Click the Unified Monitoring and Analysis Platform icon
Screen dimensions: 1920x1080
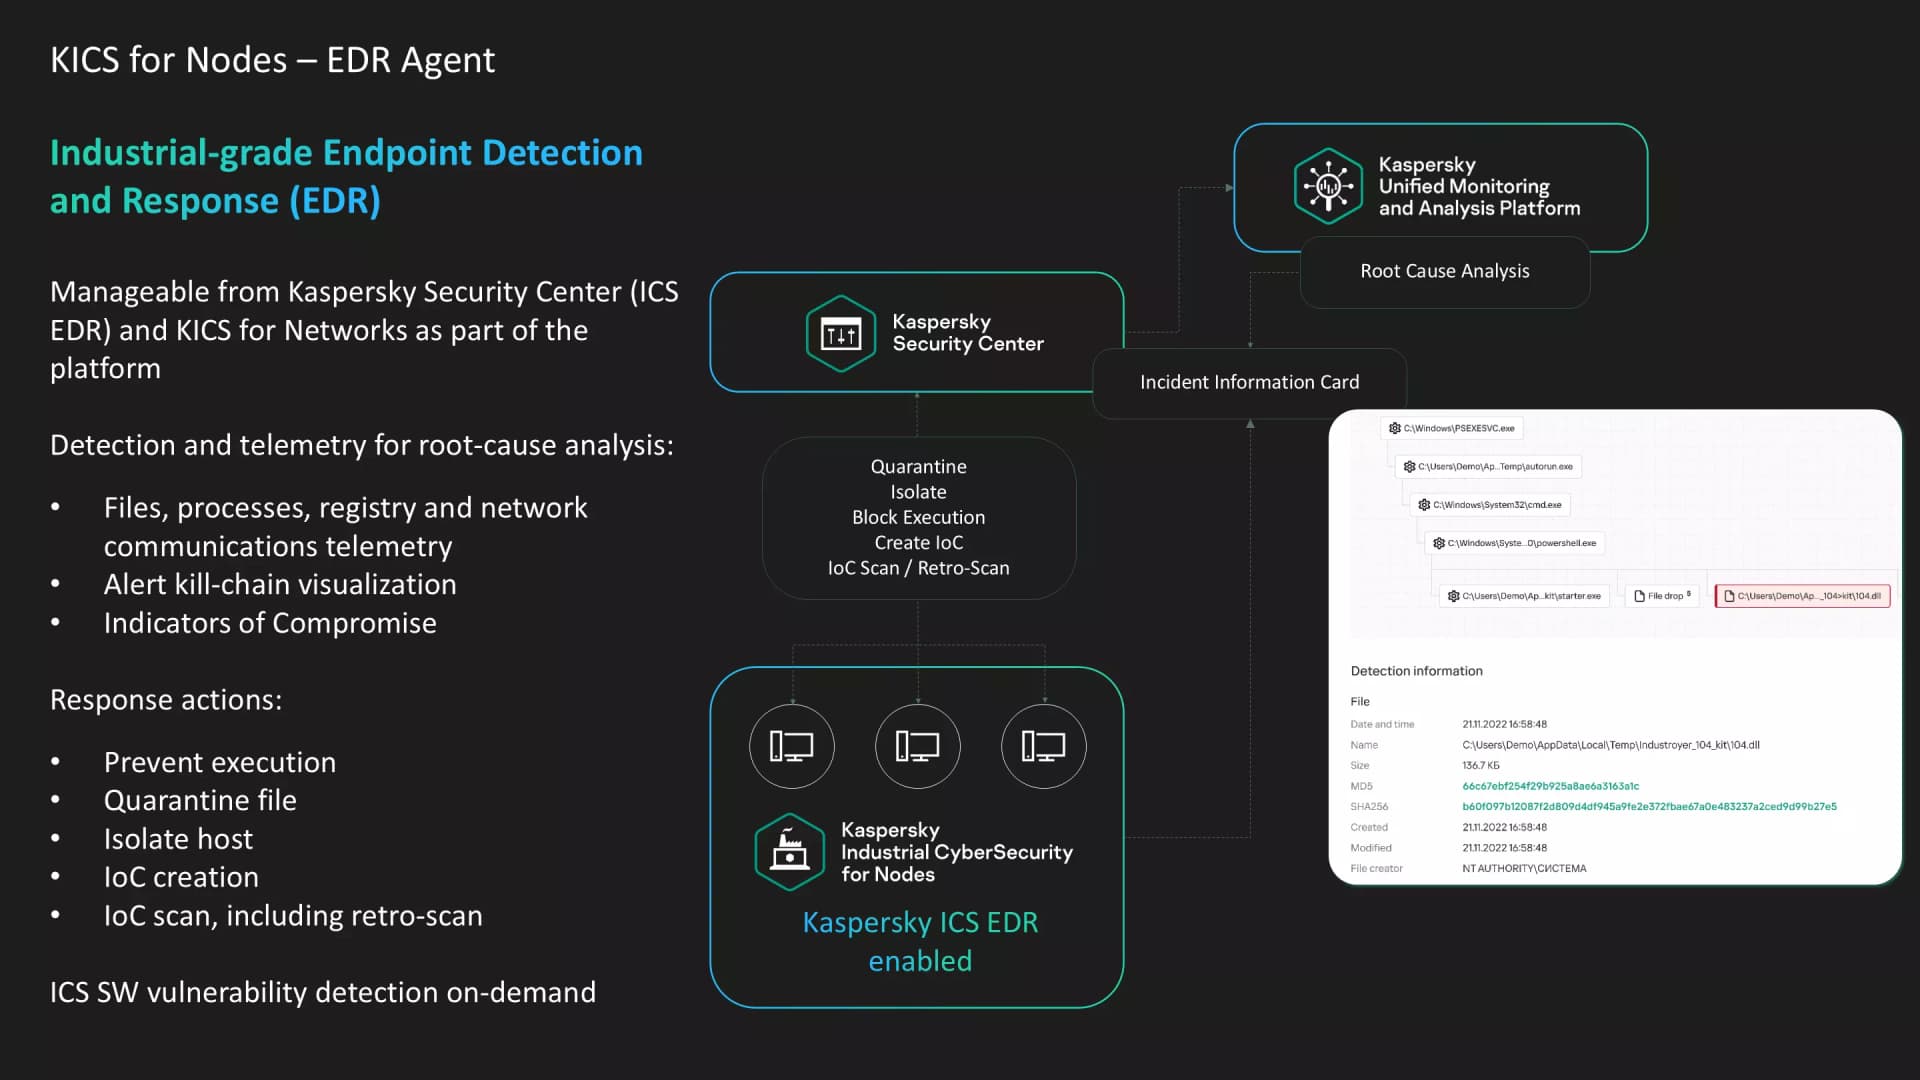click(1328, 186)
